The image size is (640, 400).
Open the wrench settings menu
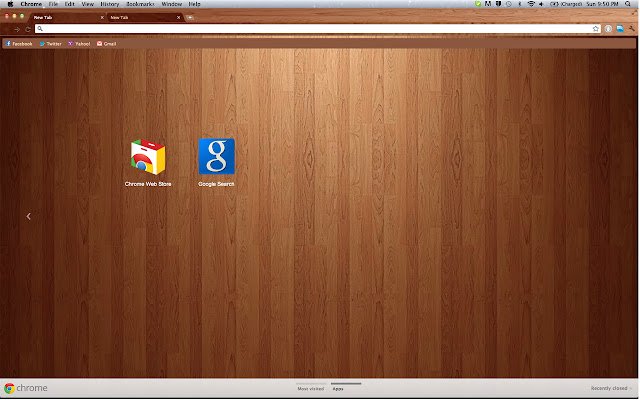click(632, 29)
